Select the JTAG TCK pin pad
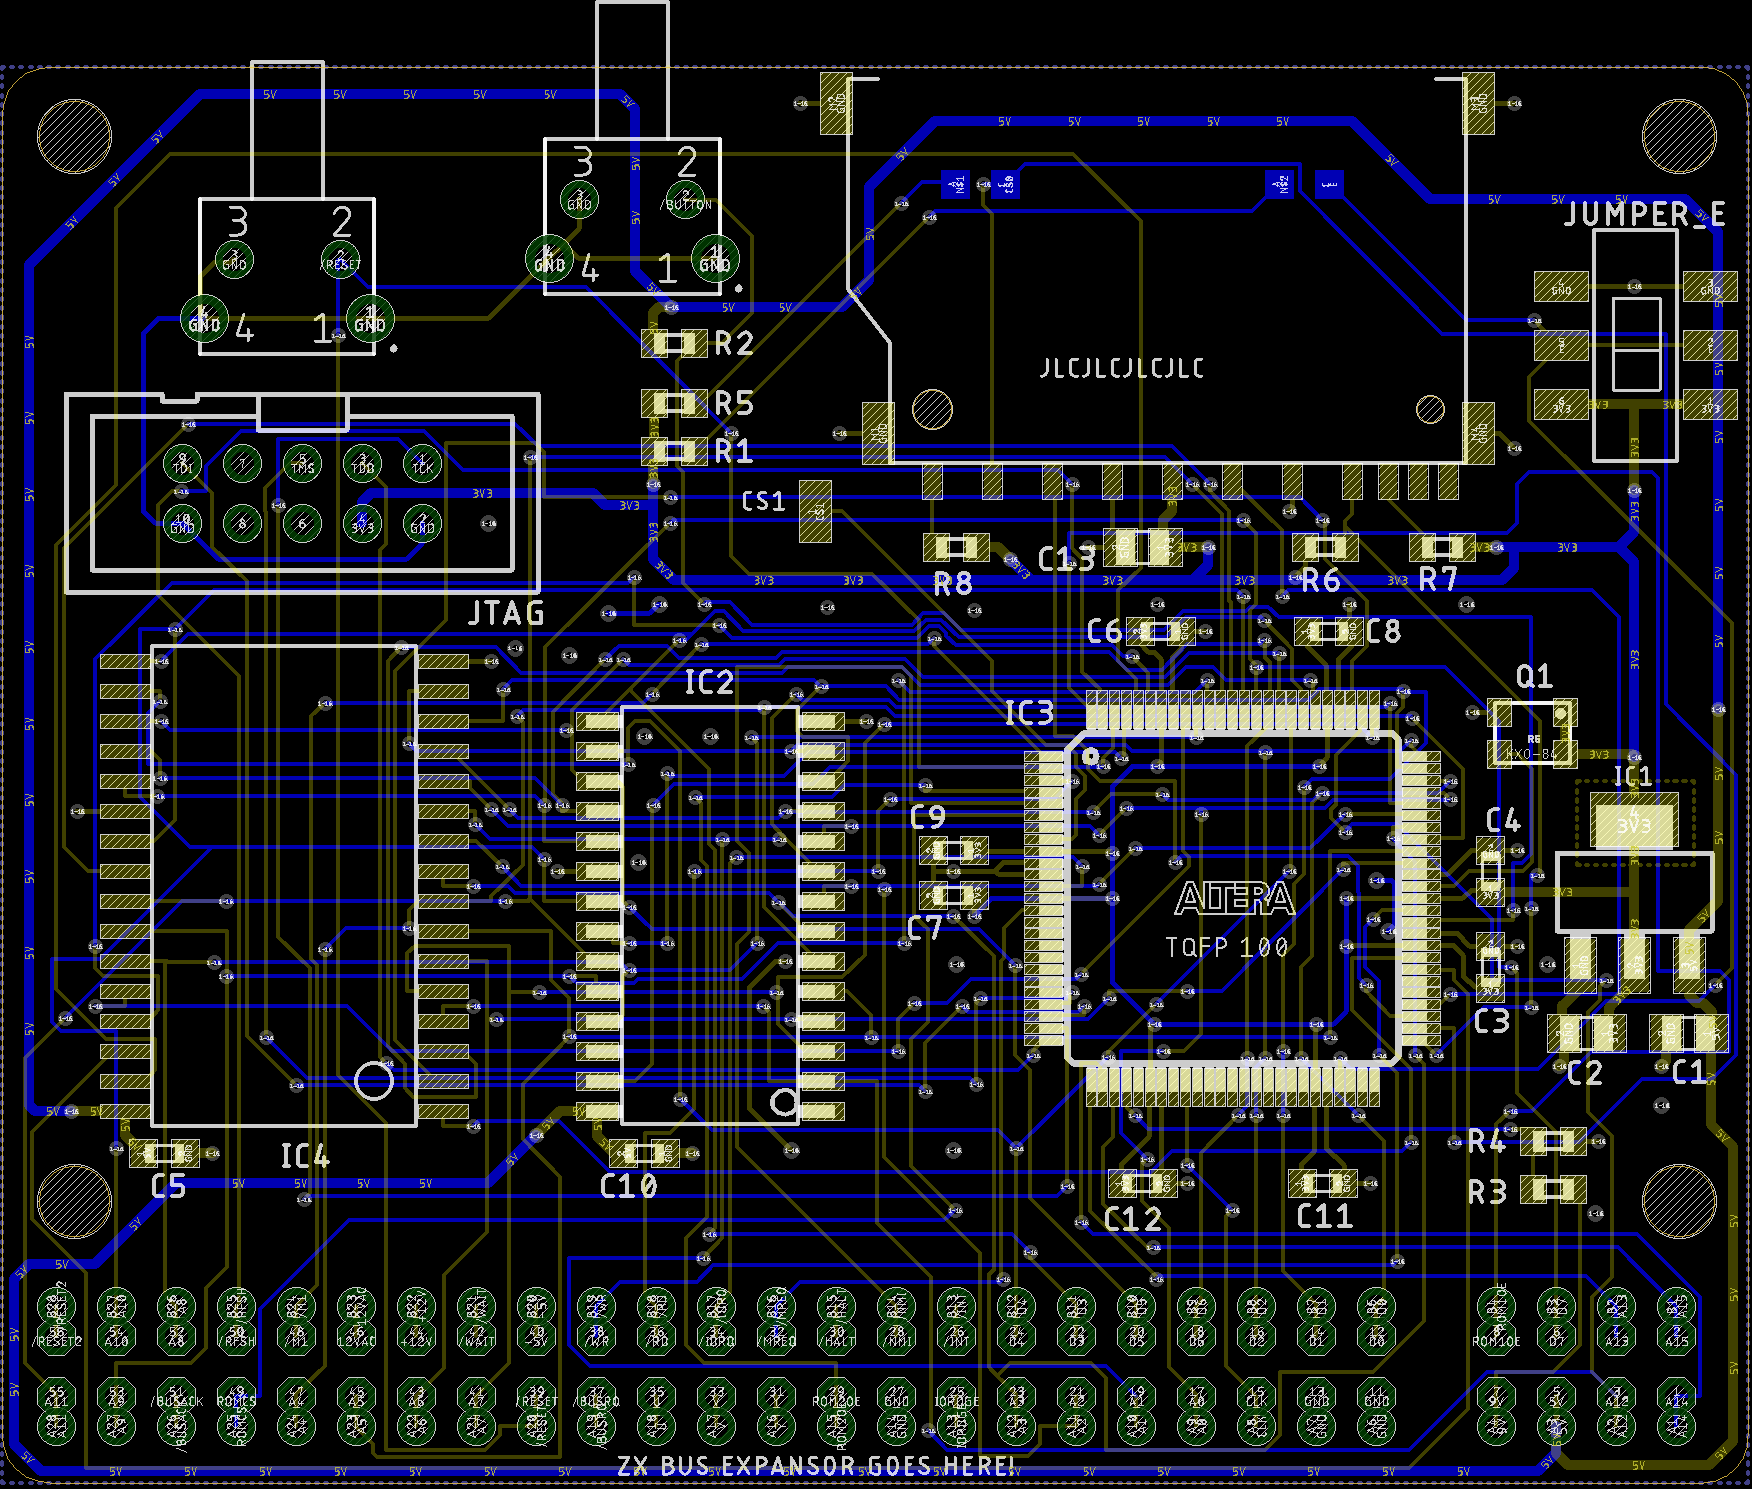The height and width of the screenshot is (1489, 1752). 423,464
